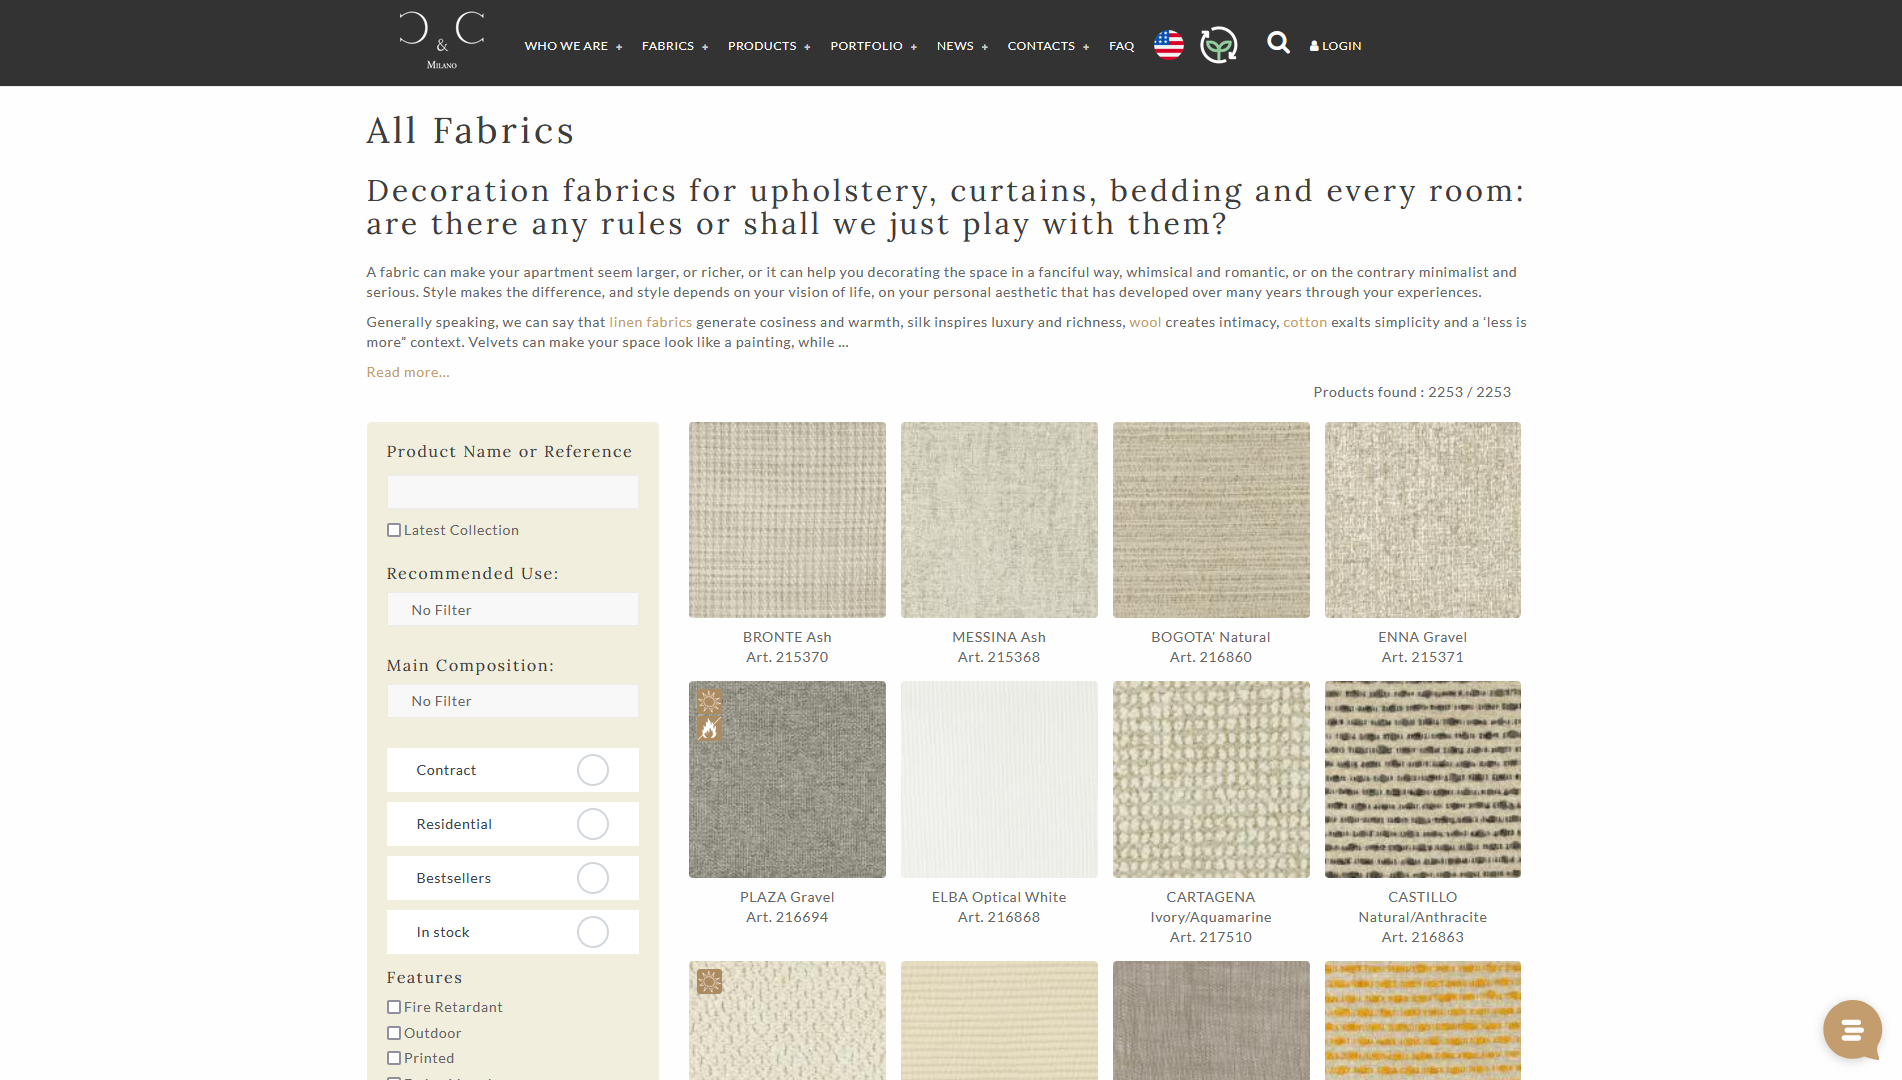Open the BRONTE Ash fabric swatch
1902x1080 pixels.
[787, 520]
